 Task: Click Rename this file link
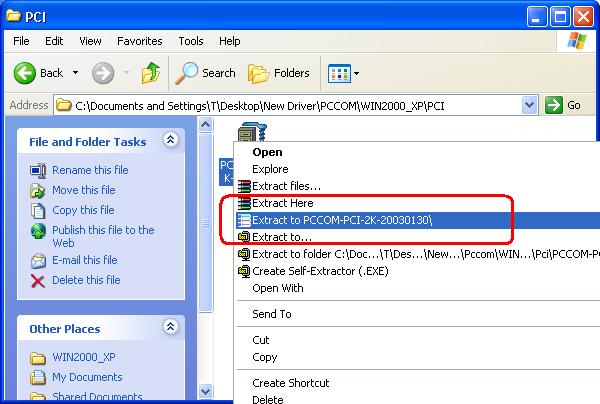point(90,170)
